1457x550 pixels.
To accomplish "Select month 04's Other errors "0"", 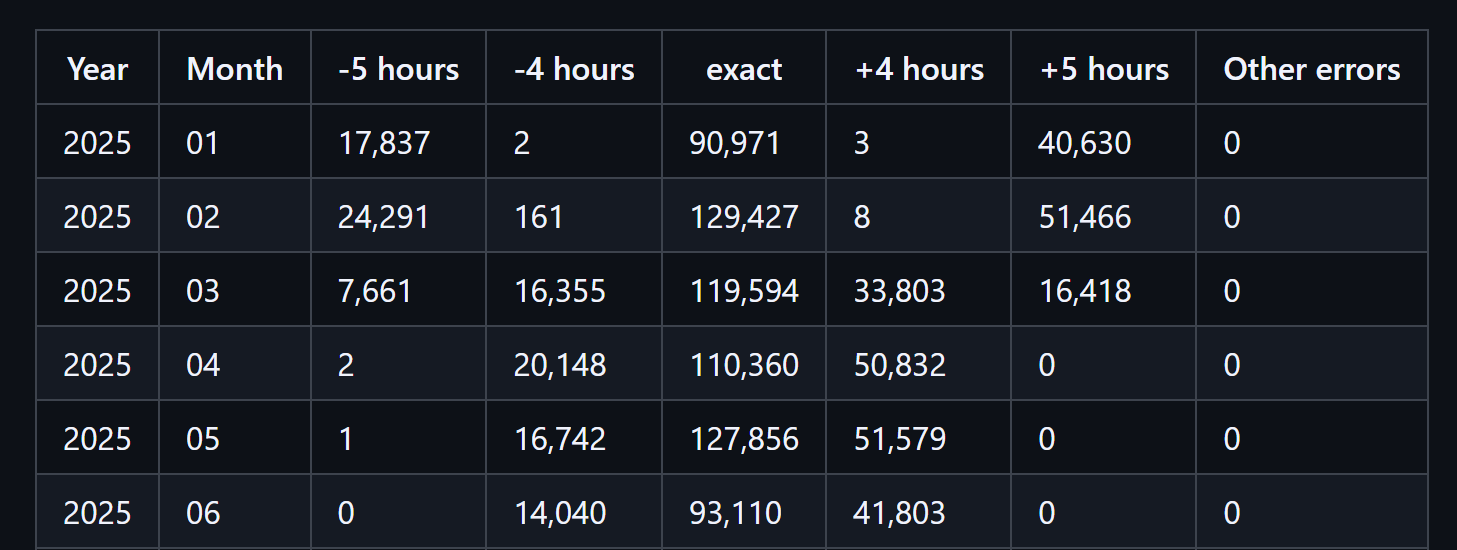I will tap(1232, 365).
